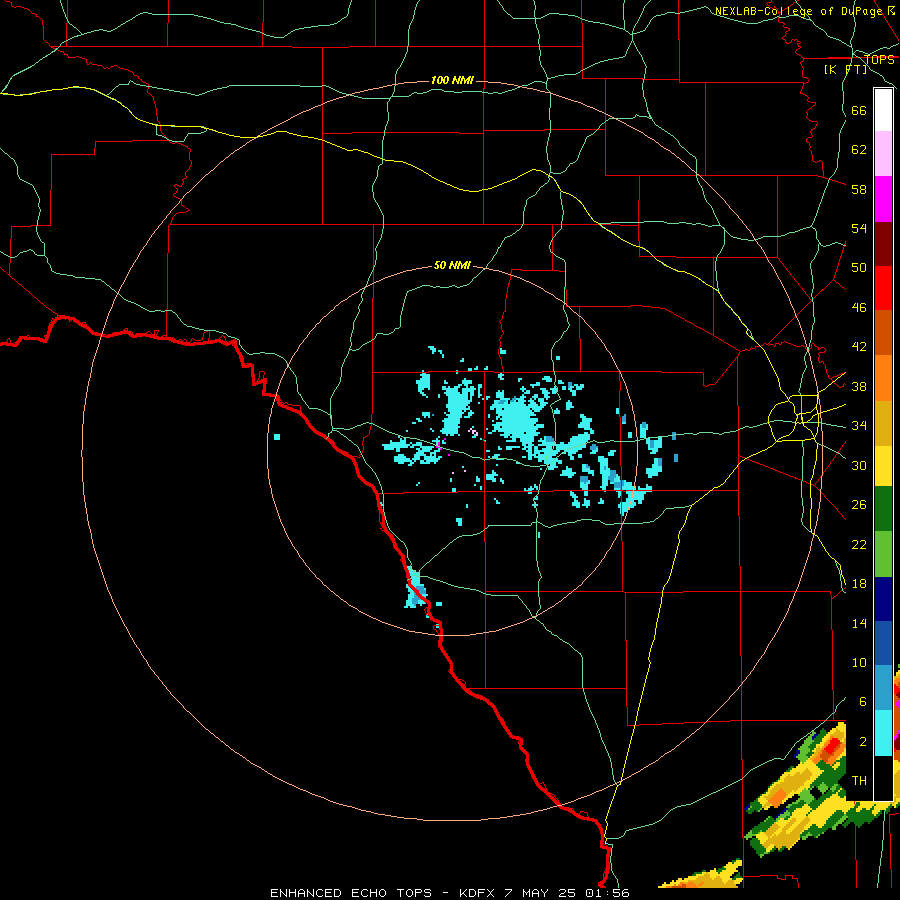Click the legend value 22
900x900 pixels.
859,545
